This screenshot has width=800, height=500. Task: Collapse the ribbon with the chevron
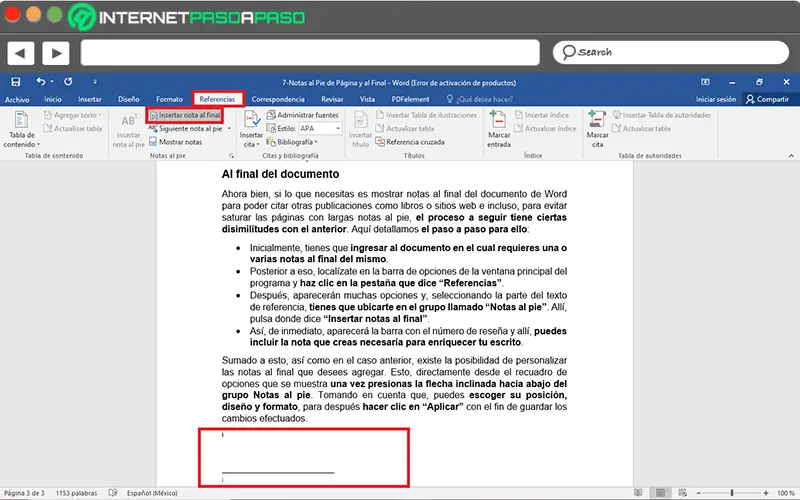click(791, 156)
